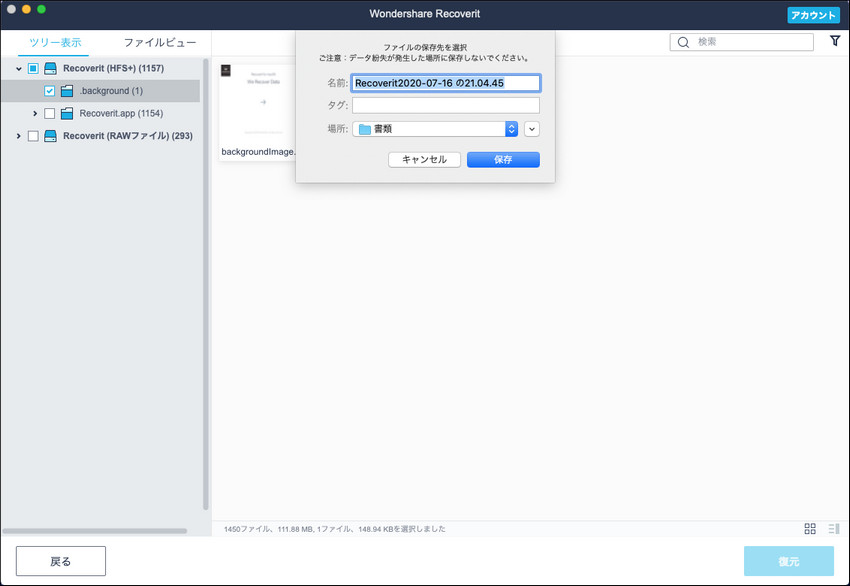The height and width of the screenshot is (586, 850).
Task: Switch to grid view icon
Action: 810,529
